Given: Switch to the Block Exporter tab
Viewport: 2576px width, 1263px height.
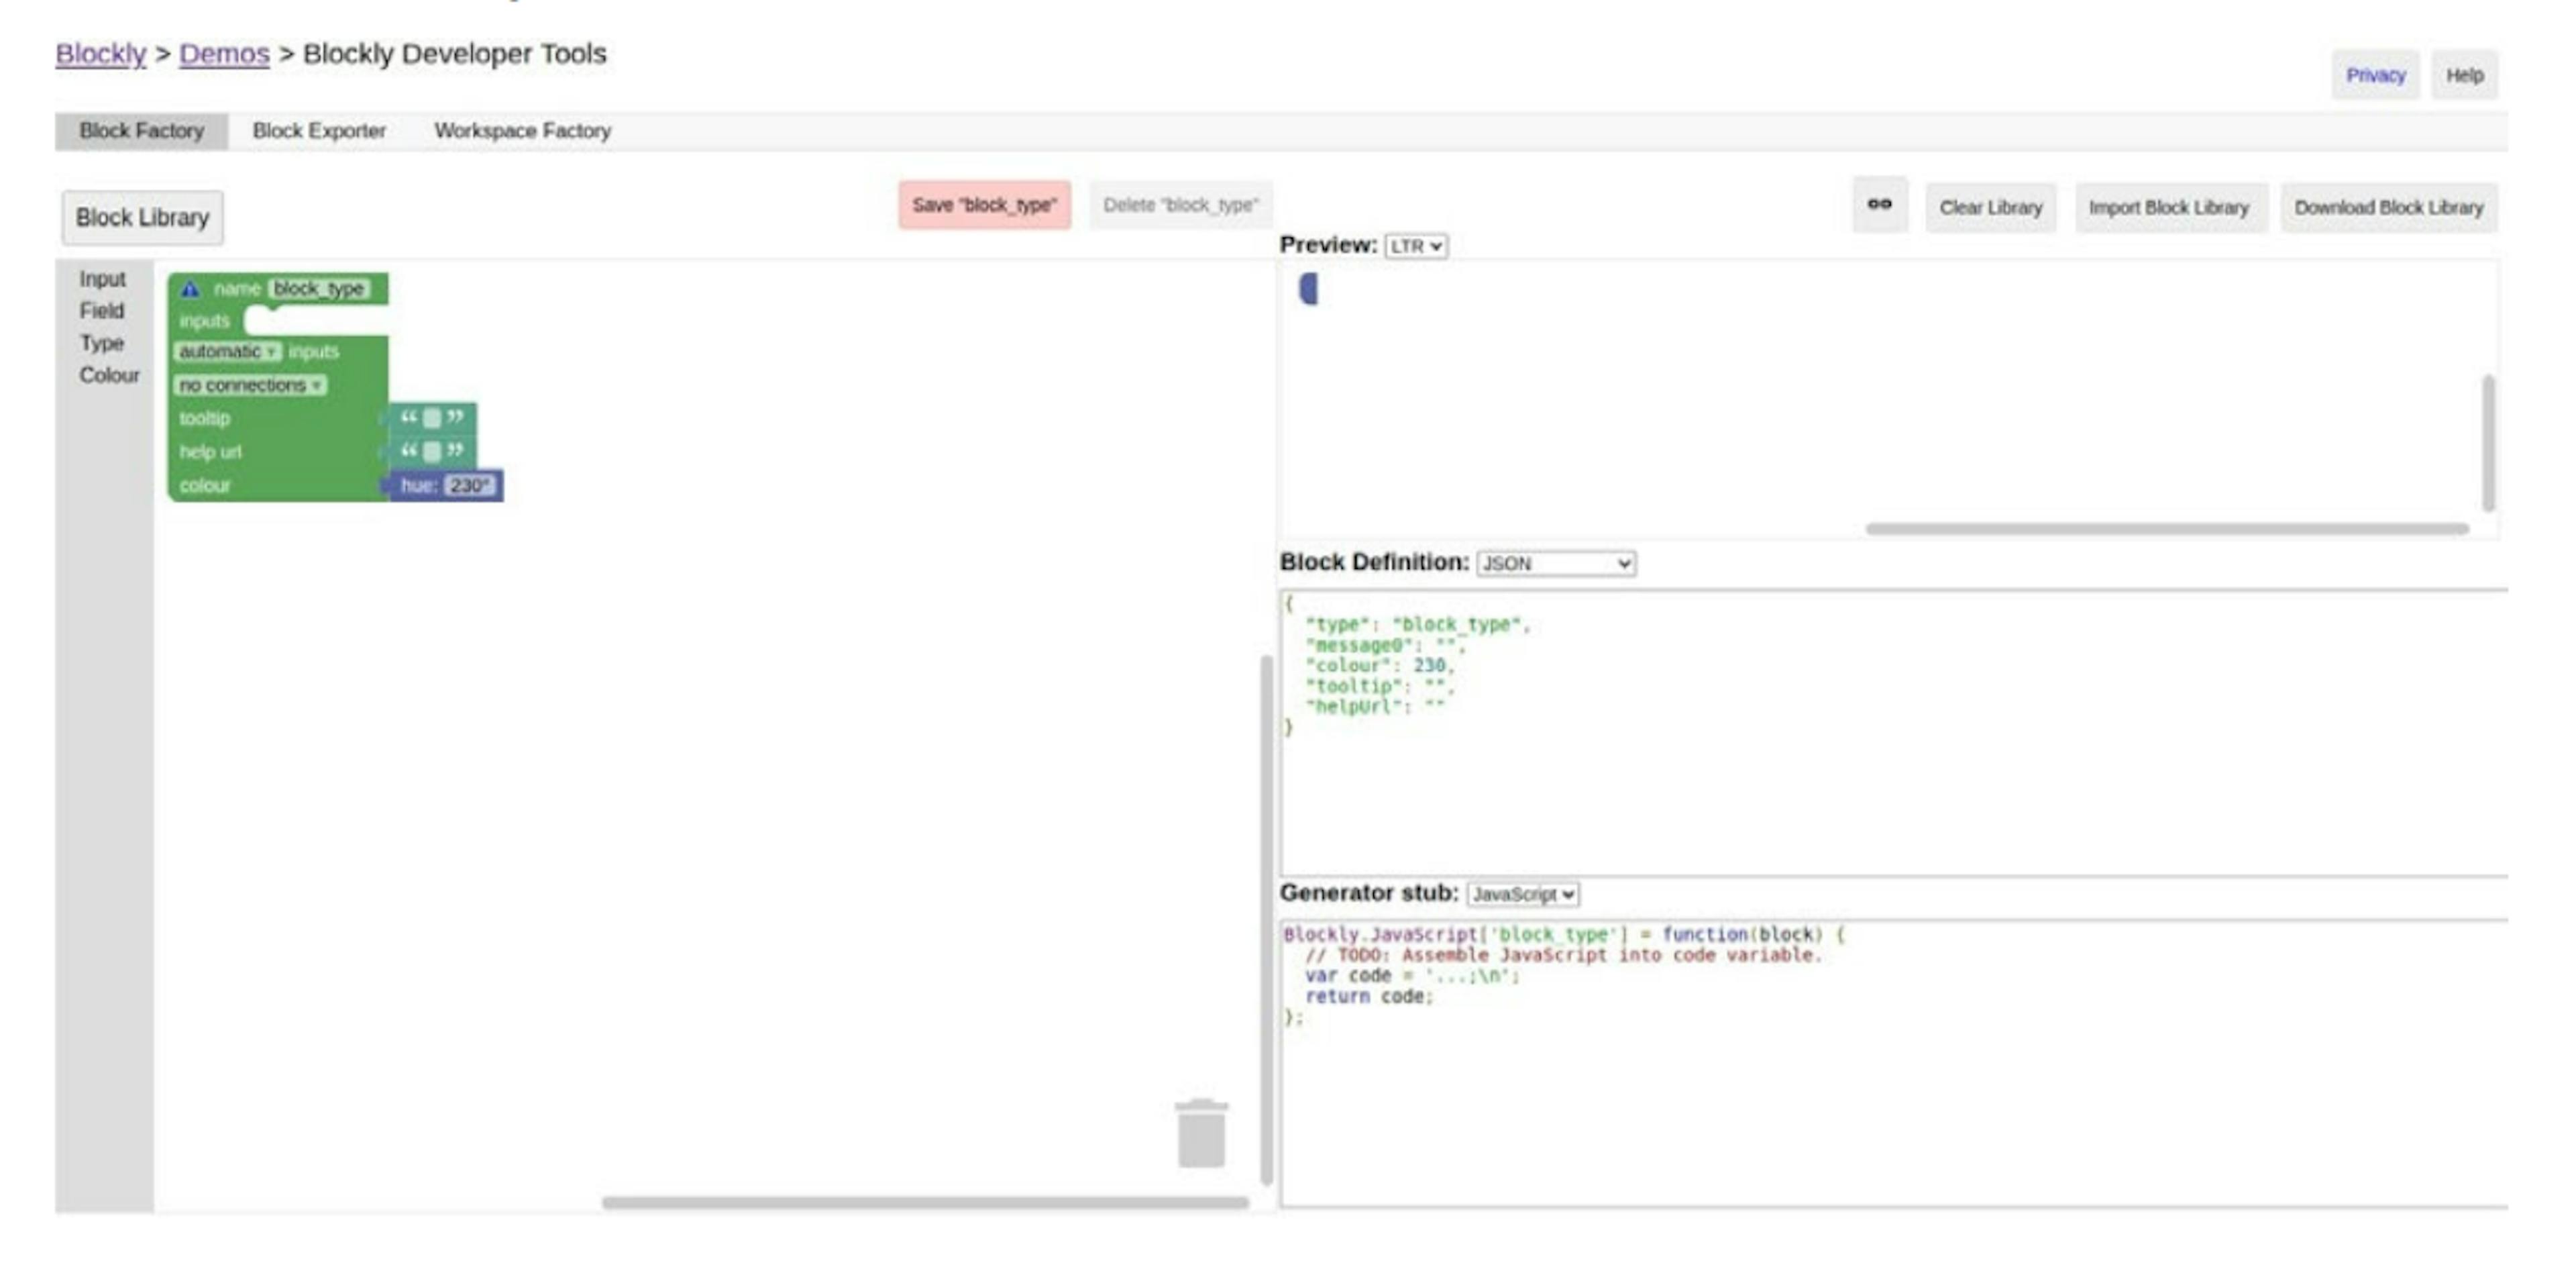Looking at the screenshot, I should [x=319, y=131].
